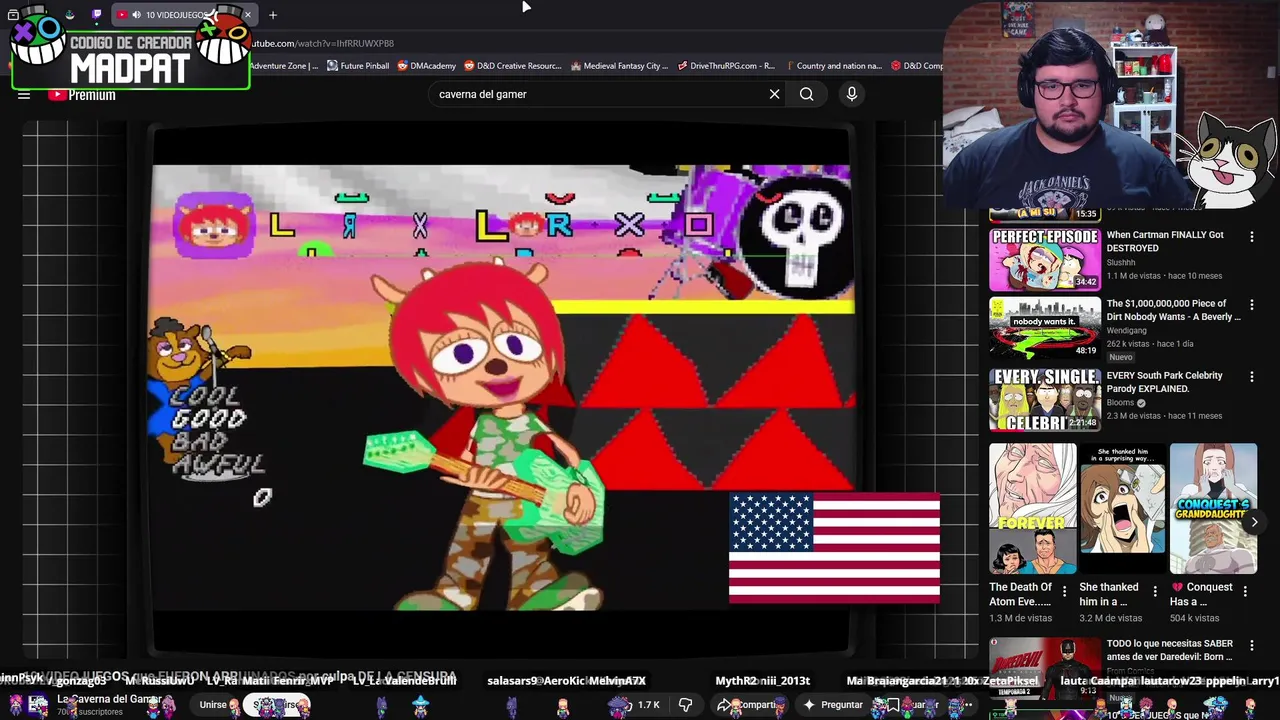The width and height of the screenshot is (1280, 720).
Task: Click the Unirse join button
Action: (213, 705)
